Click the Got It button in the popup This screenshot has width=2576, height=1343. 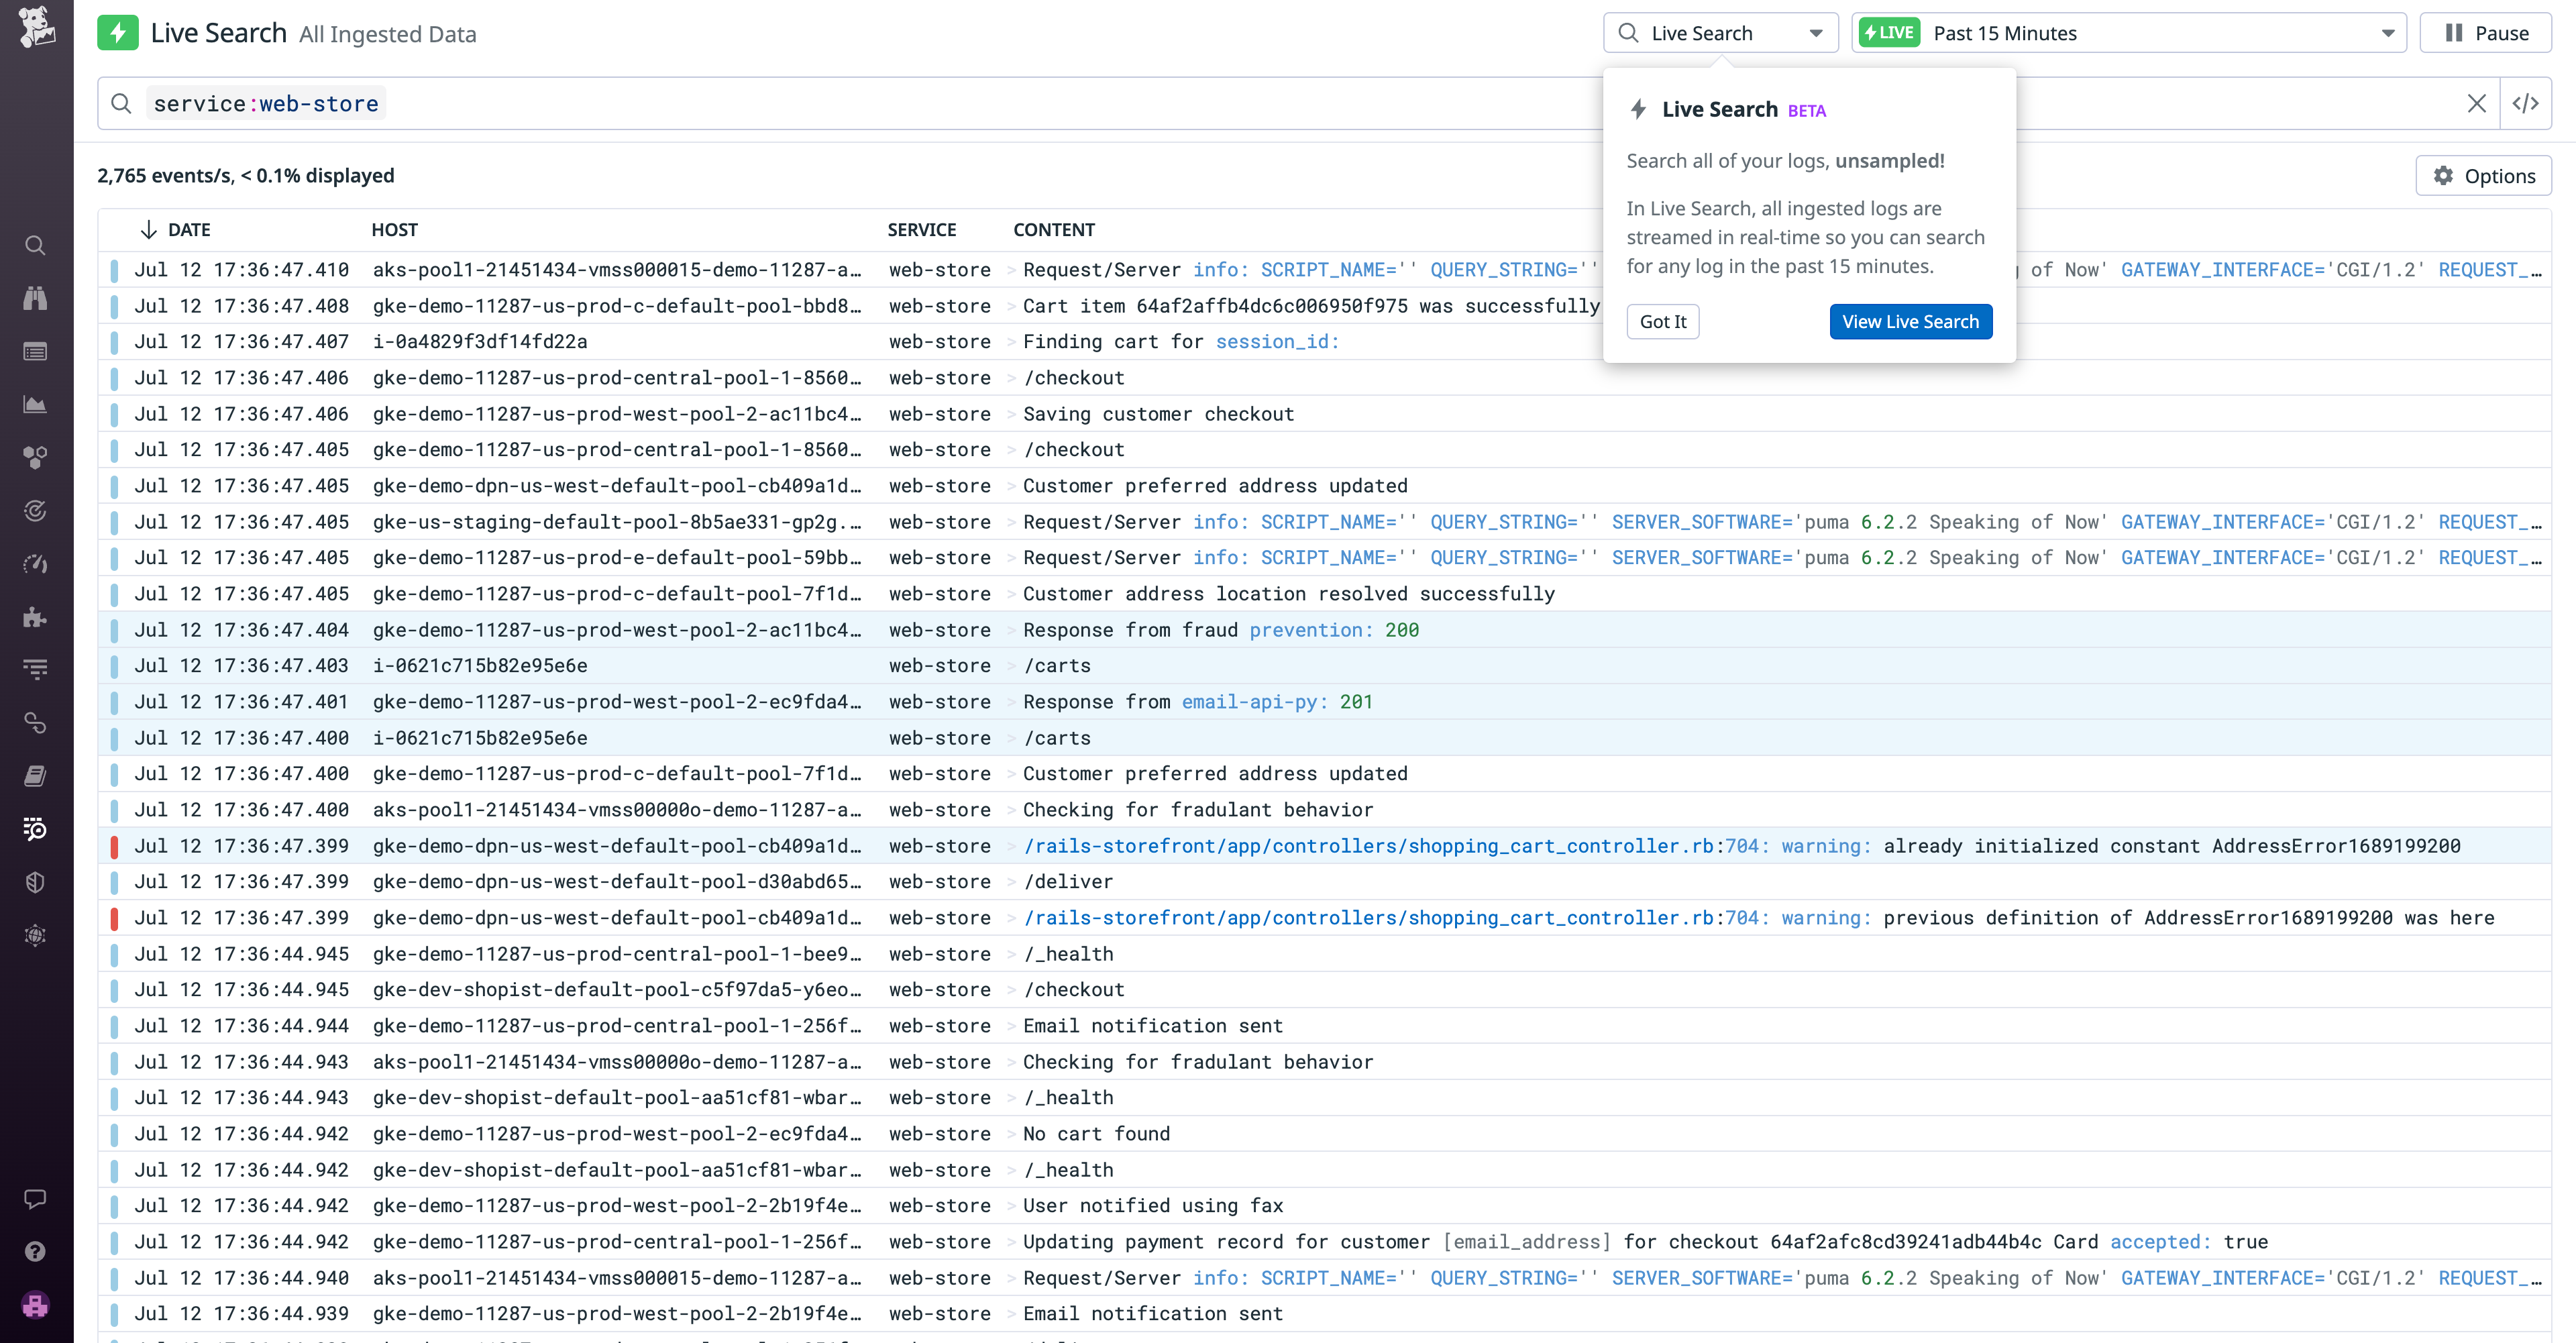point(1663,321)
